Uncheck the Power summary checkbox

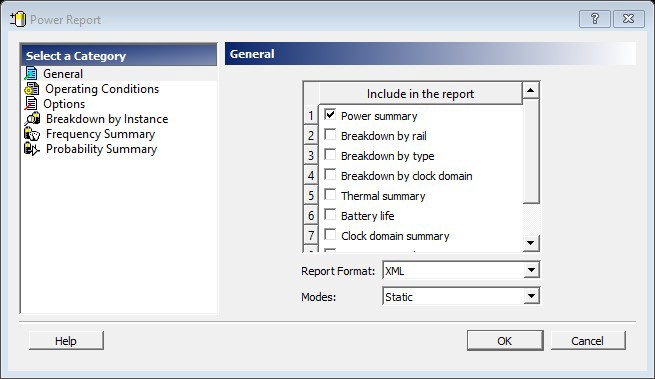click(330, 114)
